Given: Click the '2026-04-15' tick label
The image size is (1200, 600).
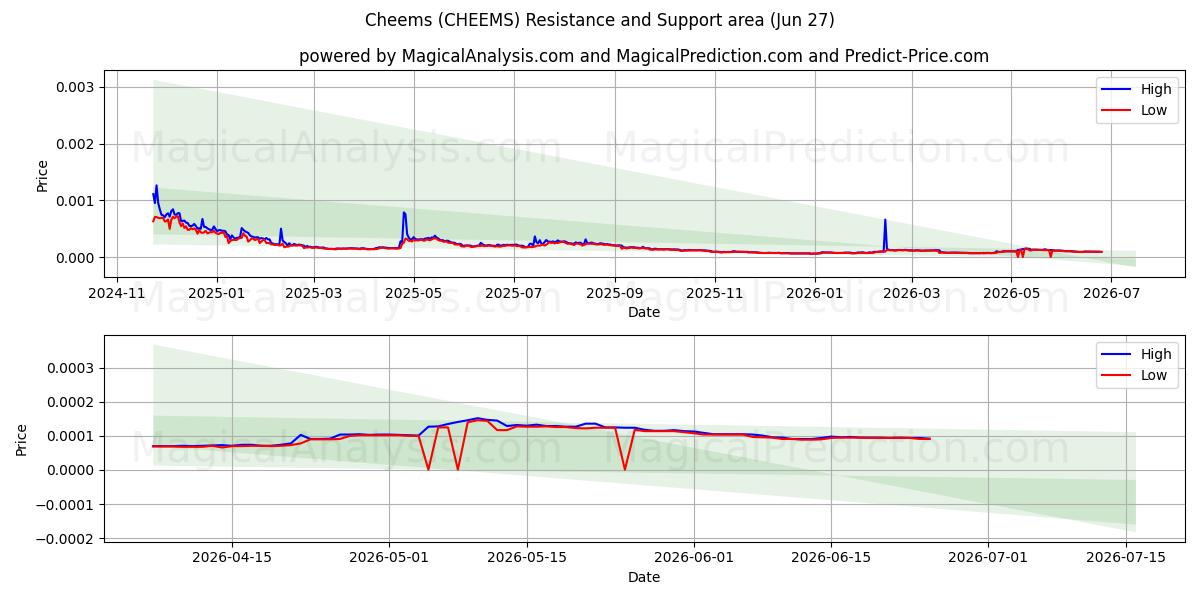Looking at the screenshot, I should (x=232, y=558).
